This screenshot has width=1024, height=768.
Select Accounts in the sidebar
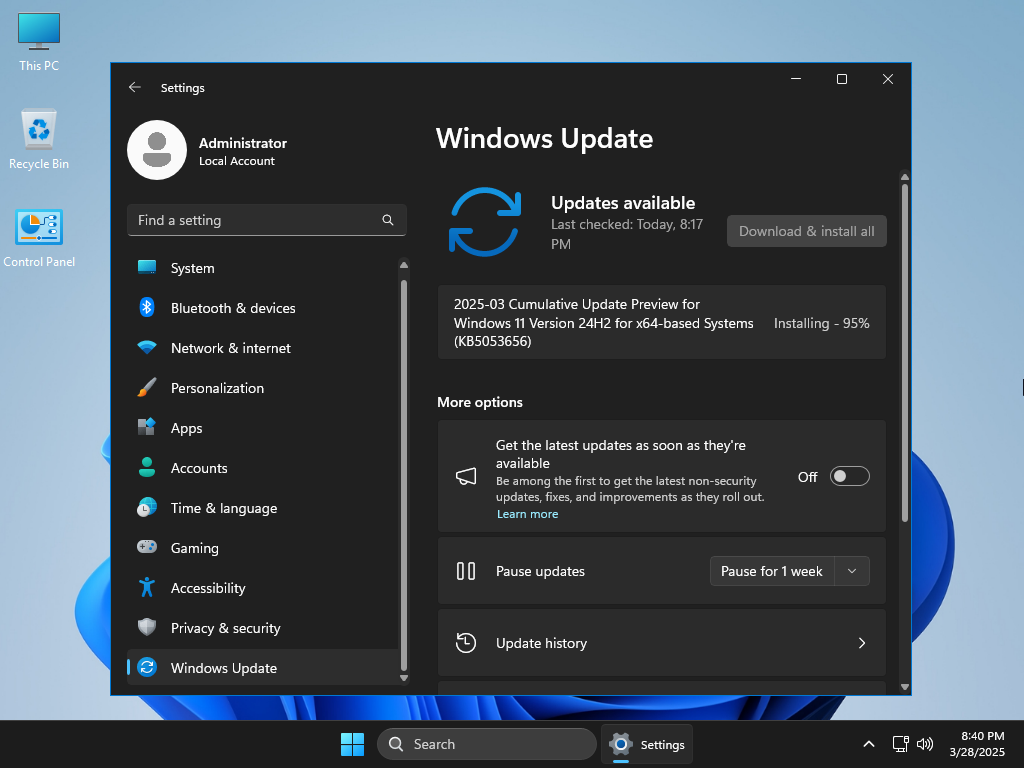(x=263, y=468)
